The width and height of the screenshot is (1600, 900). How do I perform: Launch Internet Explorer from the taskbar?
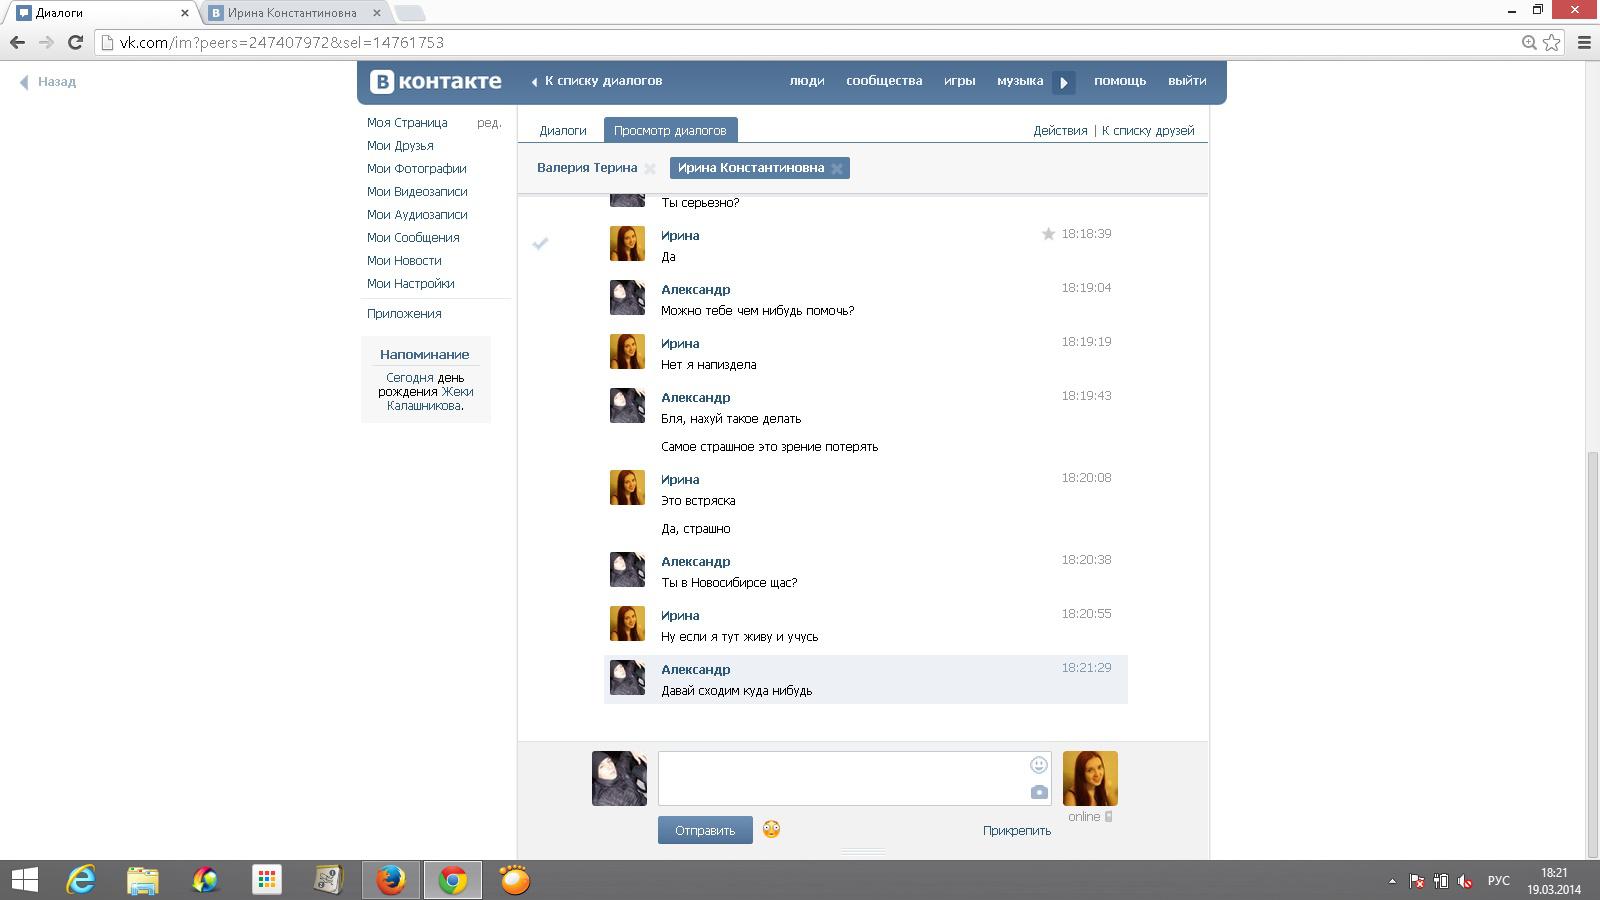coord(81,880)
